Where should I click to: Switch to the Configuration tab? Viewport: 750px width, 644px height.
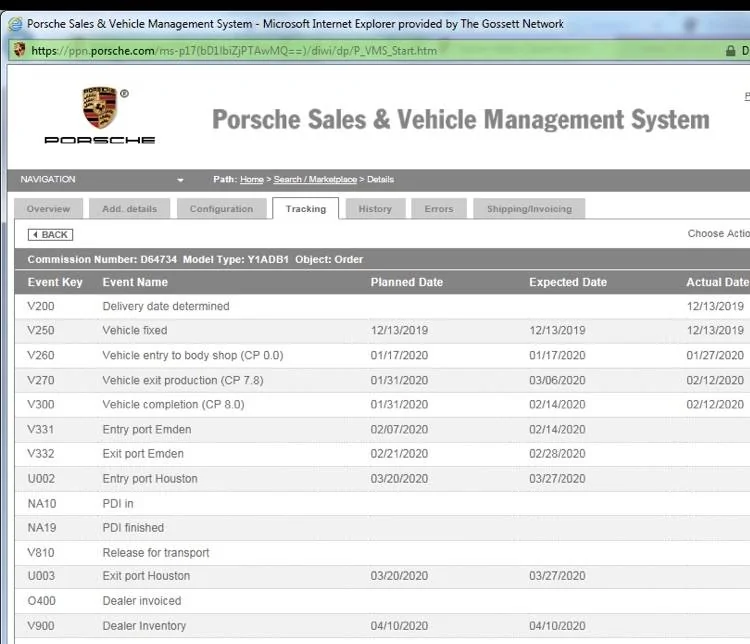pyautogui.click(x=221, y=209)
